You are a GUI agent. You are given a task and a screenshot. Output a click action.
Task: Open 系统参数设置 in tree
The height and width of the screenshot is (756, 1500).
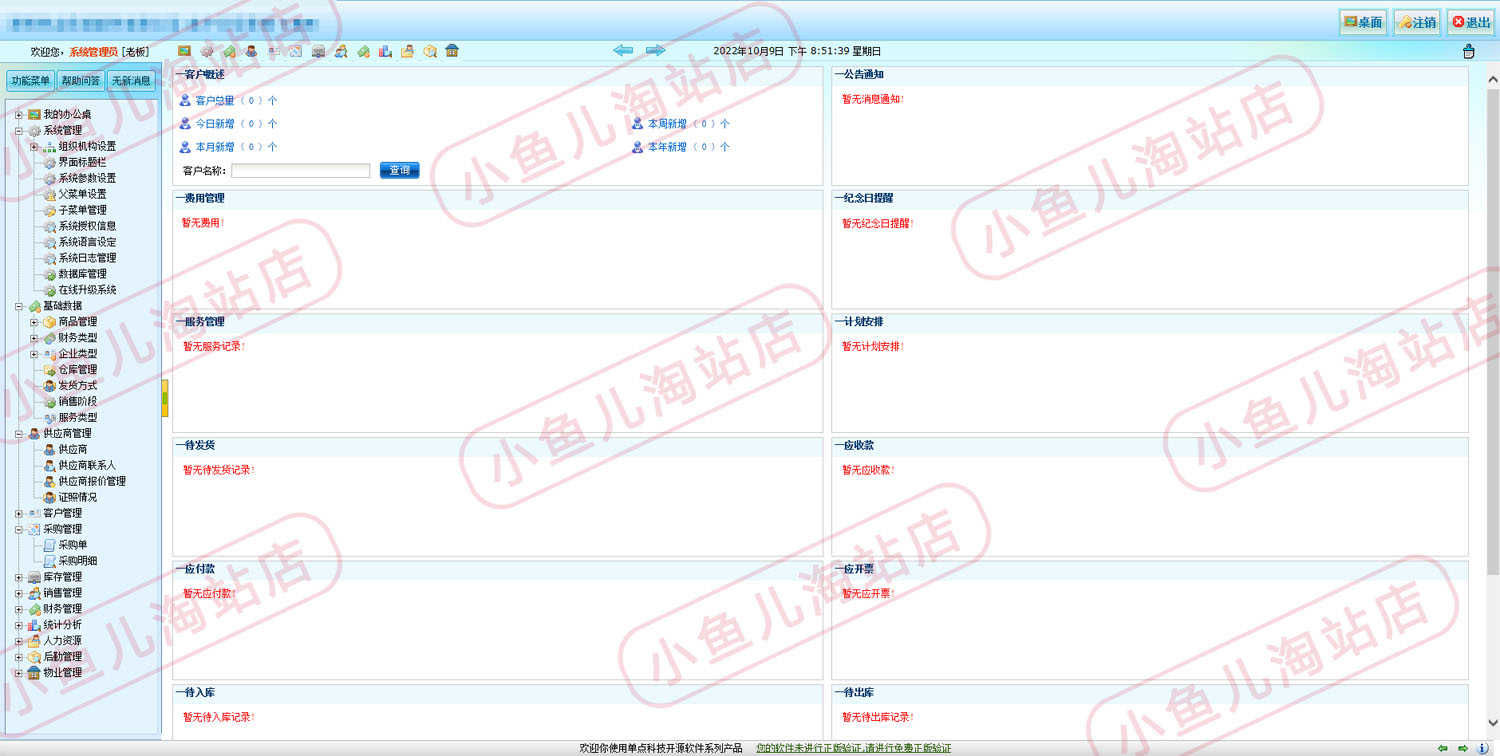87,178
